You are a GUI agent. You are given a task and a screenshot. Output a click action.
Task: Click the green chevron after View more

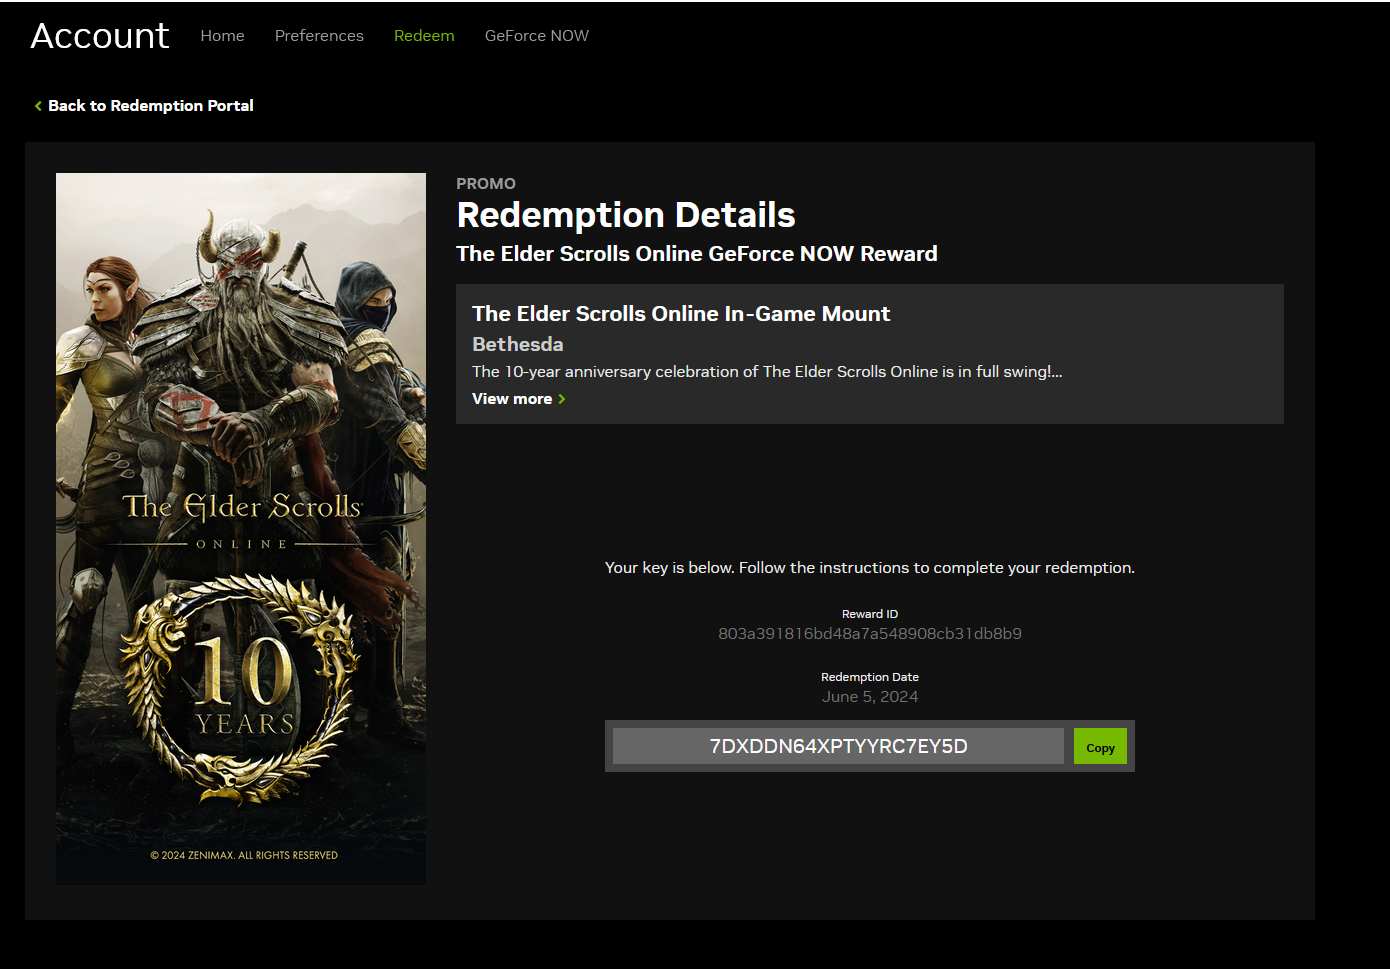[562, 399]
